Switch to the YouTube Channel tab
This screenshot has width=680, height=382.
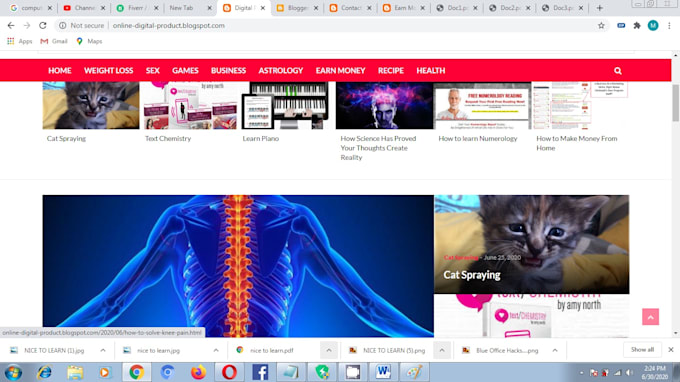[85, 8]
